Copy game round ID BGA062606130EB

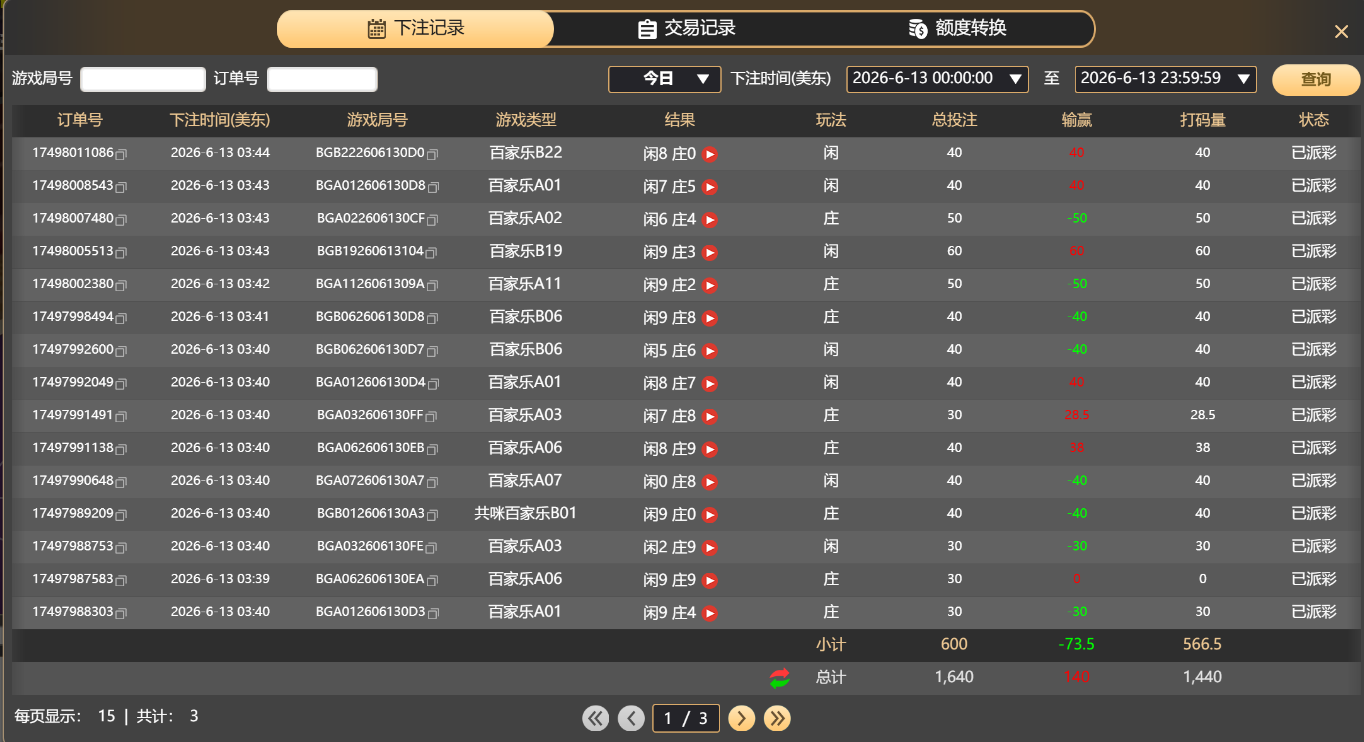coord(433,450)
